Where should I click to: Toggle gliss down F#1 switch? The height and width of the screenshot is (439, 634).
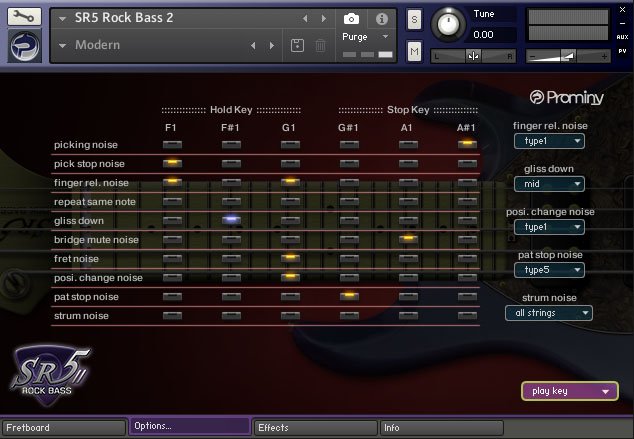231,220
